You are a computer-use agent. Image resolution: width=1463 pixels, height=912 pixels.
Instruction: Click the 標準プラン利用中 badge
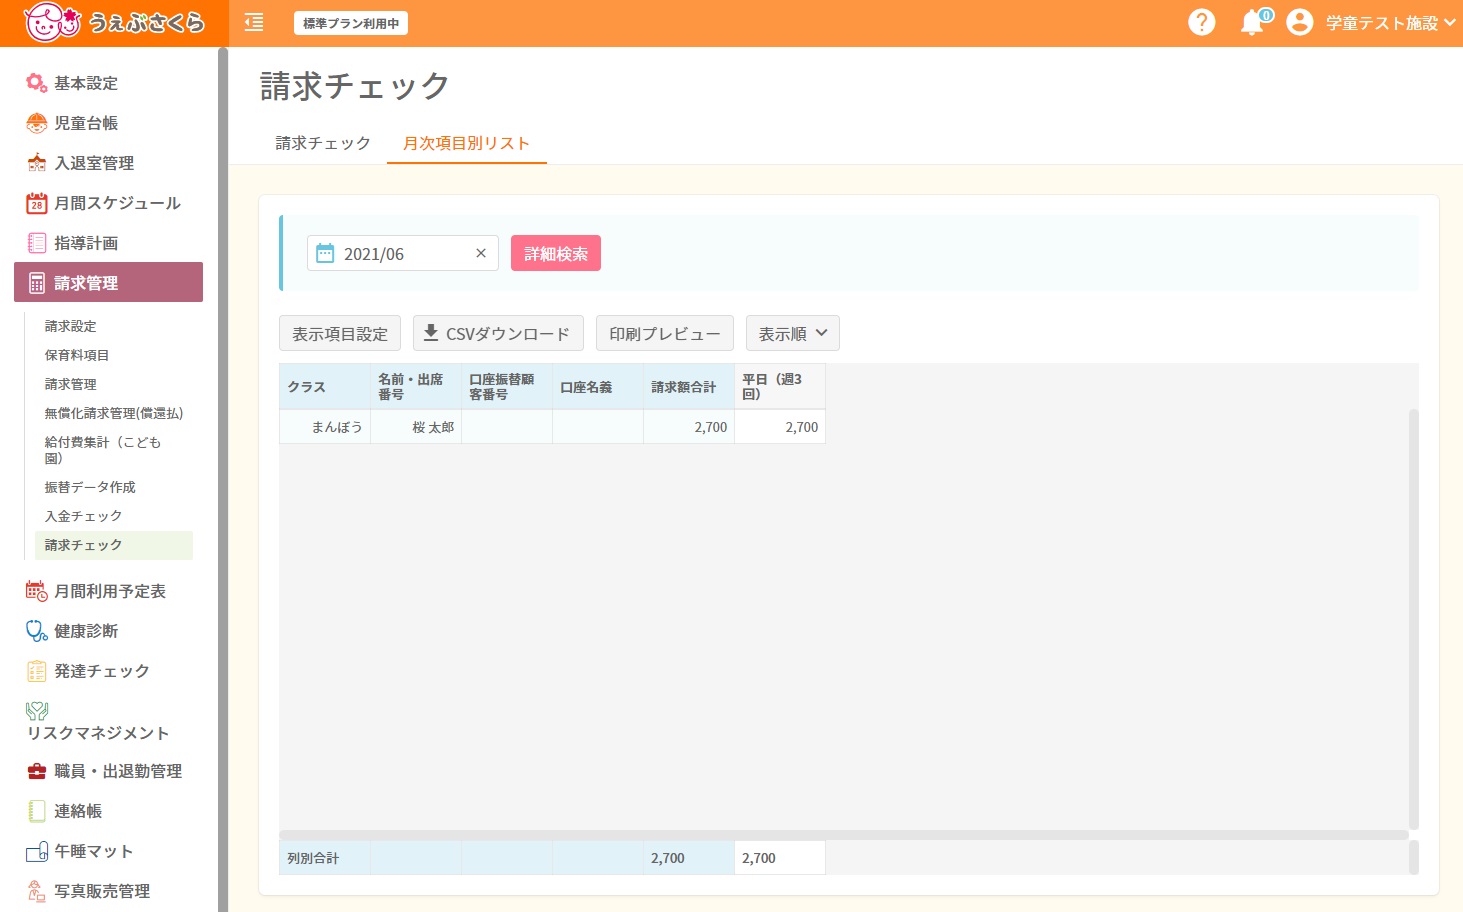coord(351,23)
